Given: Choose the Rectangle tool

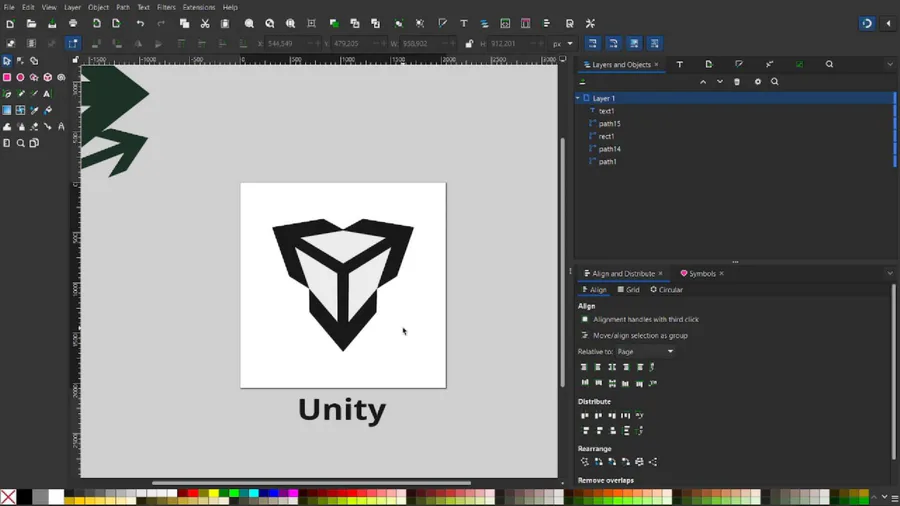Looking at the screenshot, I should (x=7, y=77).
